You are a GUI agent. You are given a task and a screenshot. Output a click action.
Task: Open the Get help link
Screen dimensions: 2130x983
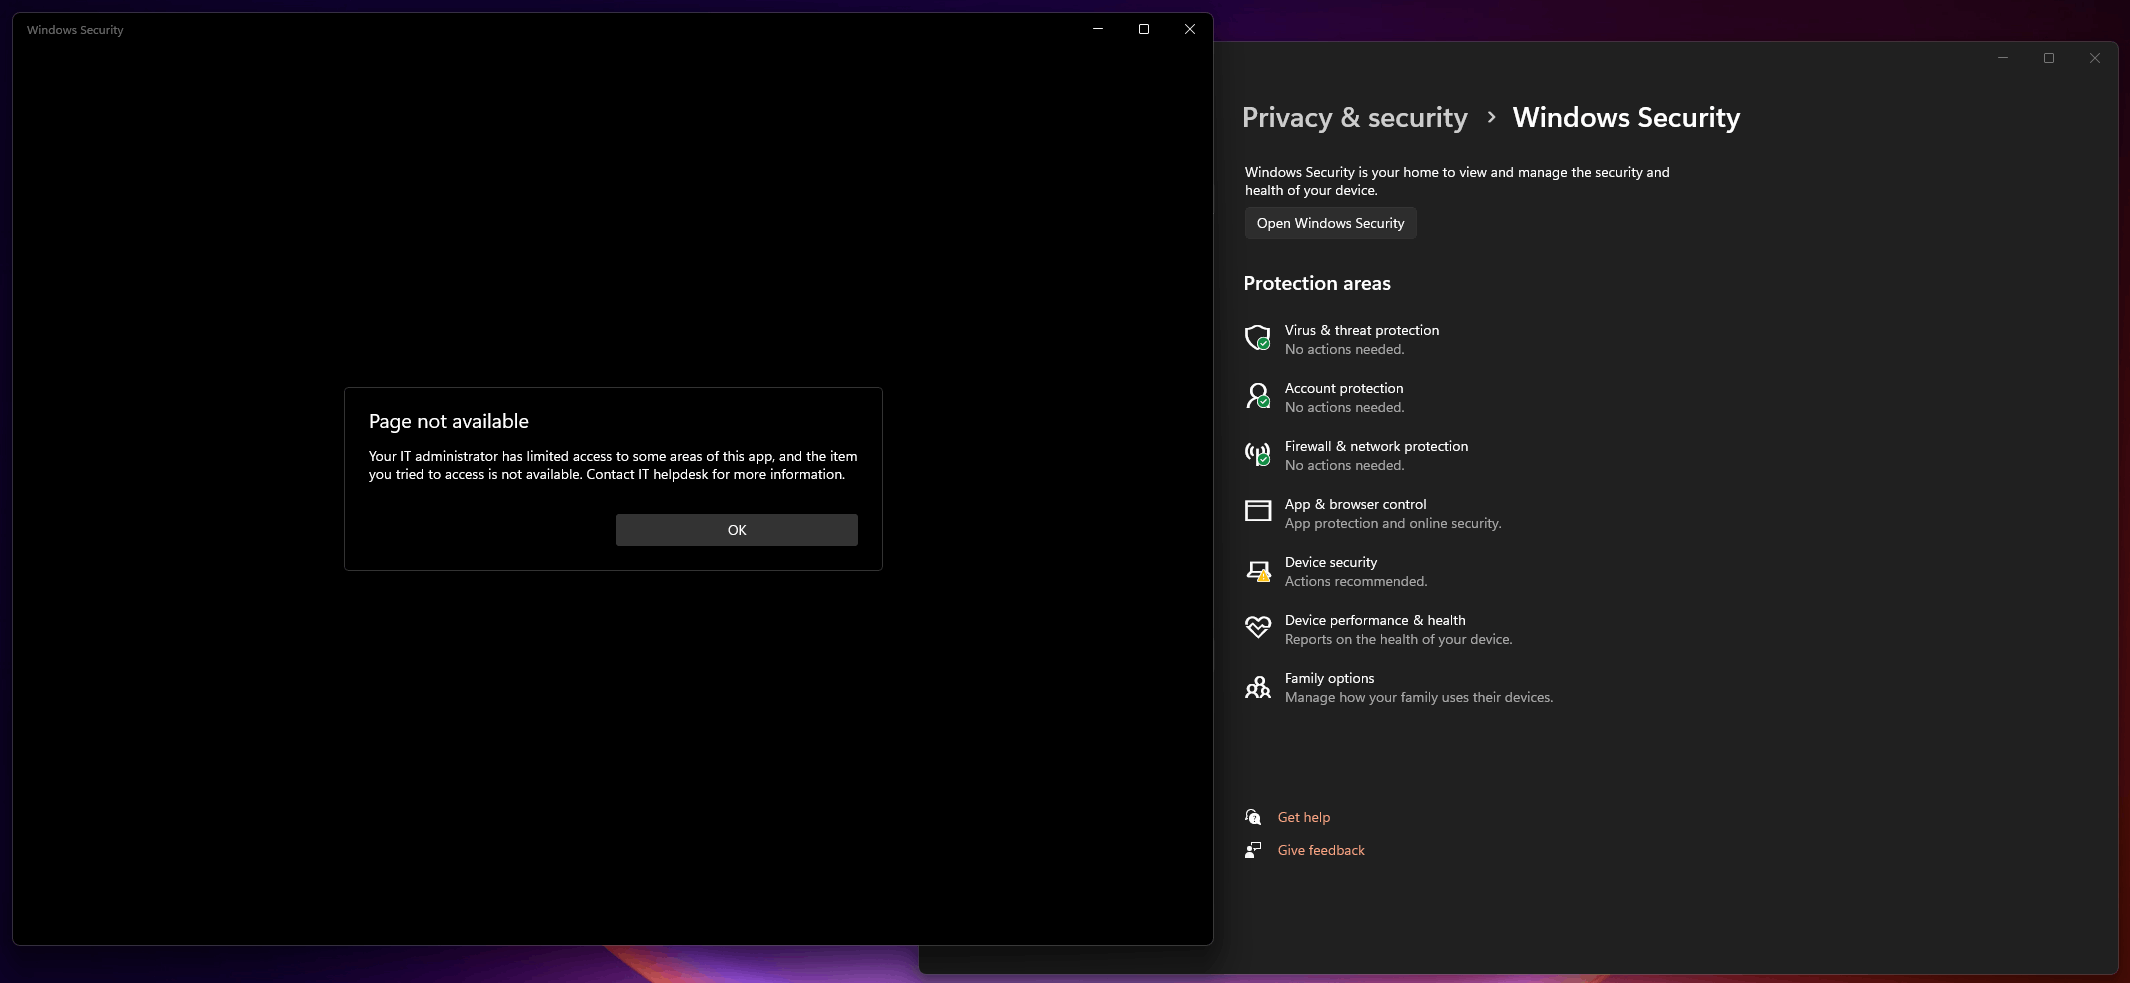(x=1304, y=817)
